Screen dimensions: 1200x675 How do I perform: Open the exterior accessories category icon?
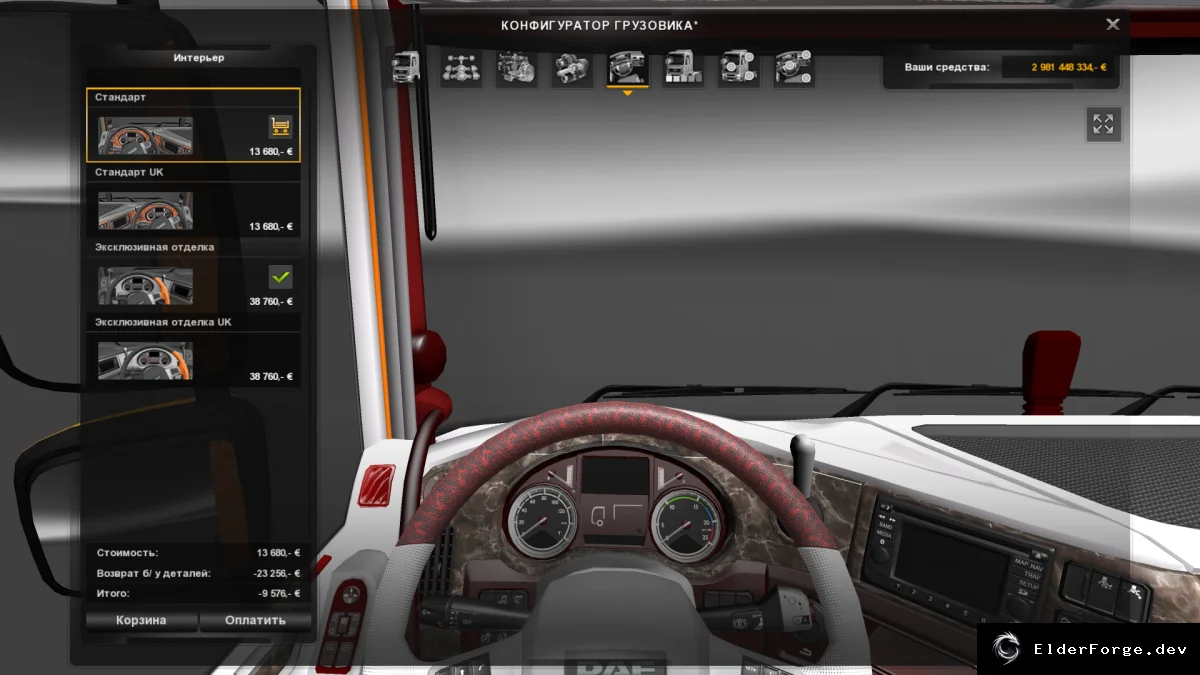739,68
